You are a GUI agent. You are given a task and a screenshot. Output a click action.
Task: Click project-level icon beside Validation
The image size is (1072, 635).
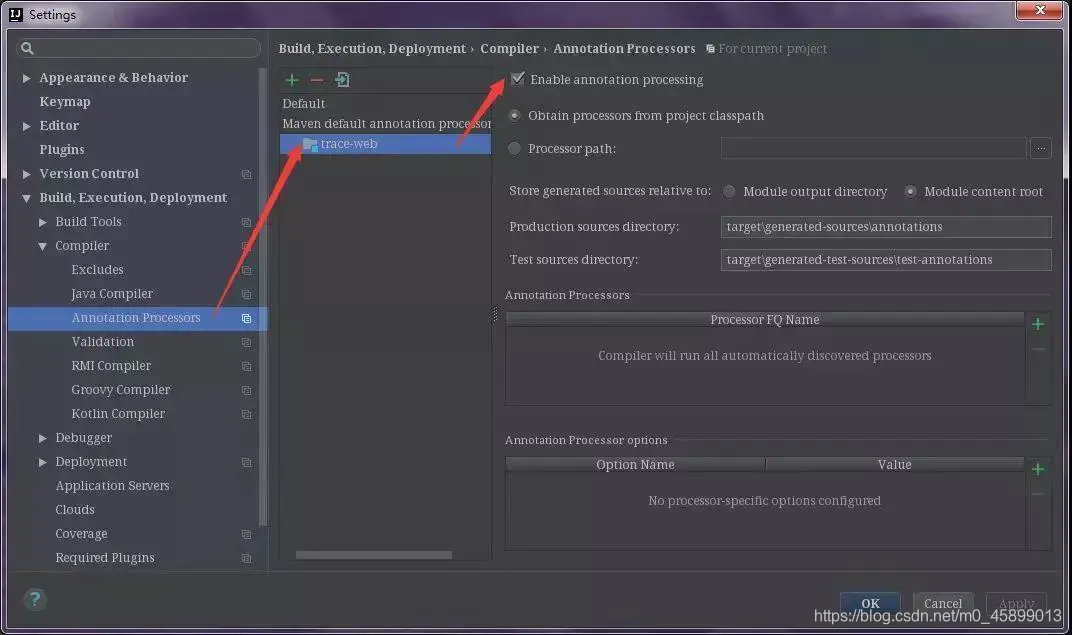[246, 342]
